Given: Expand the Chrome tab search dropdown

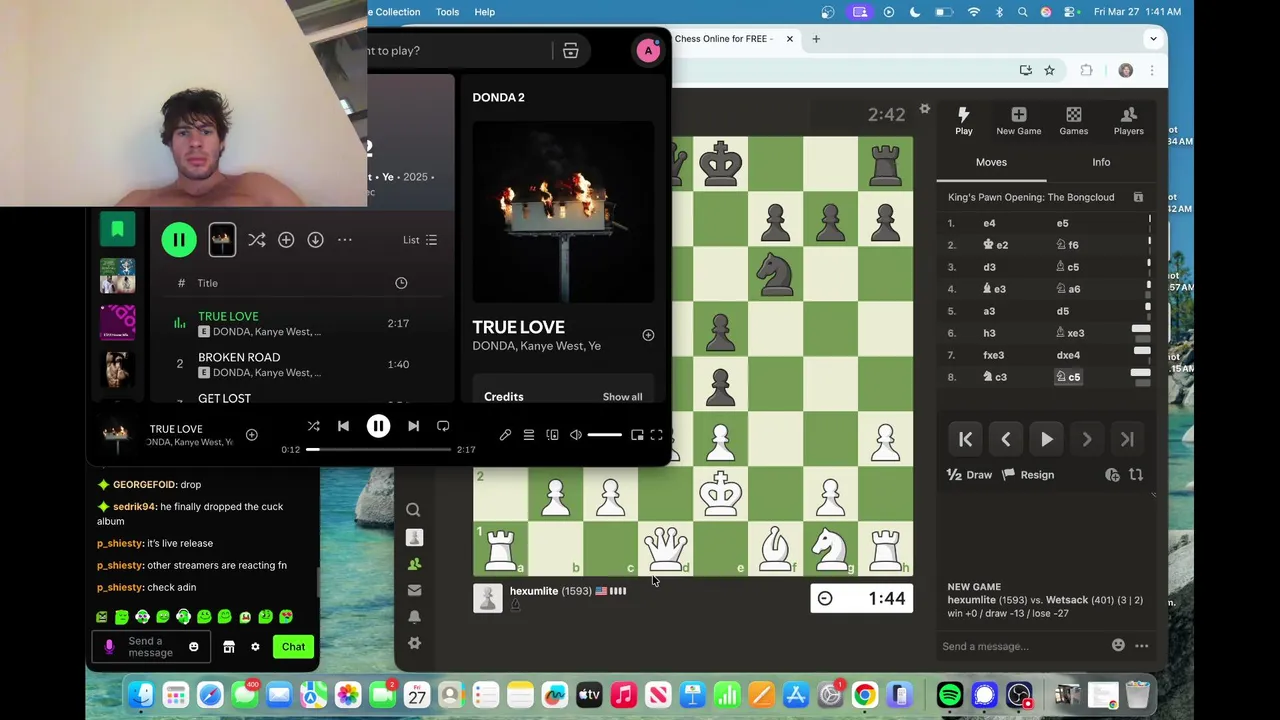Looking at the screenshot, I should 1153,39.
